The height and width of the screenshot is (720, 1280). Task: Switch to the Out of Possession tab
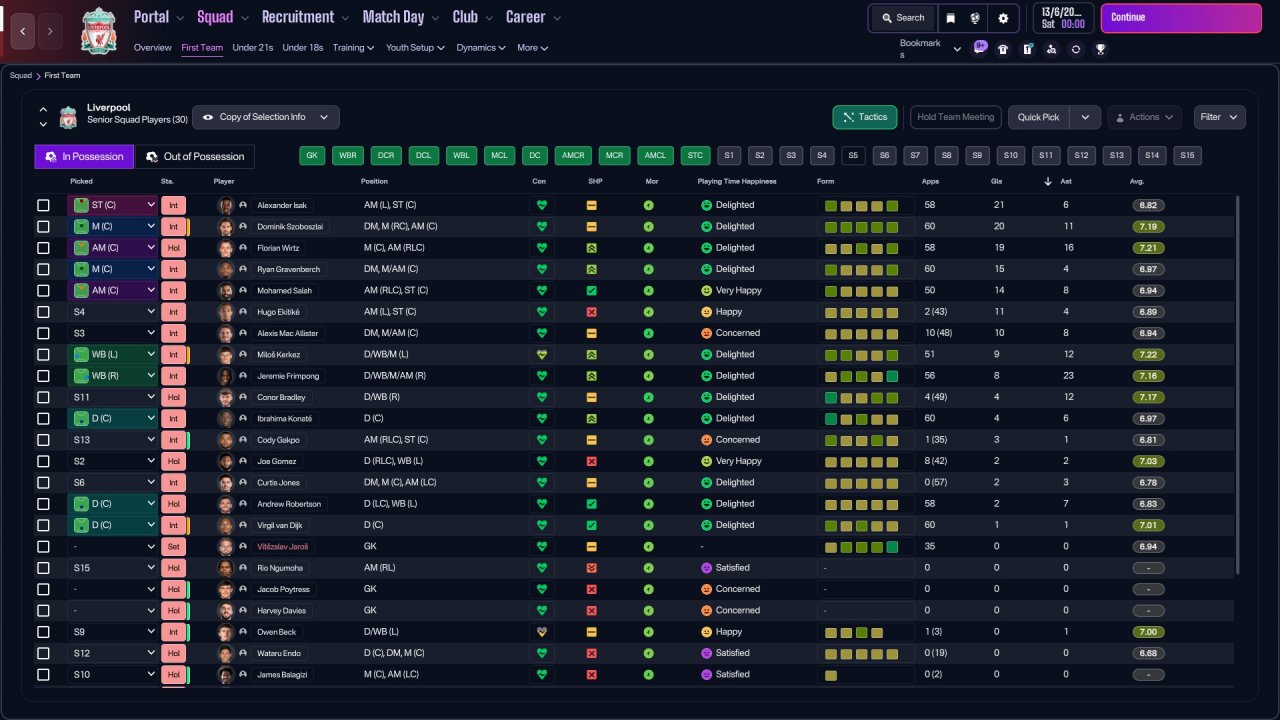point(195,157)
